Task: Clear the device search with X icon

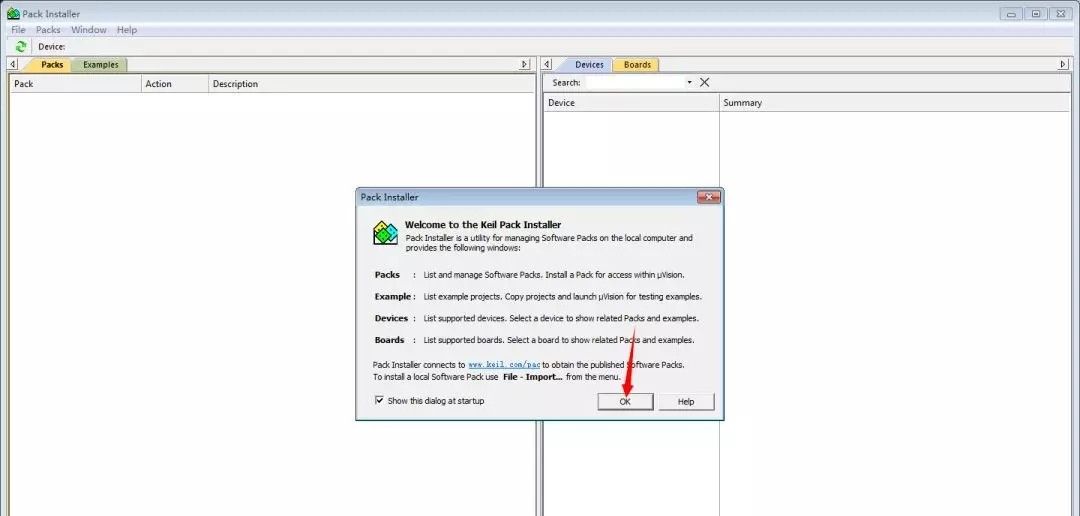Action: [x=704, y=82]
